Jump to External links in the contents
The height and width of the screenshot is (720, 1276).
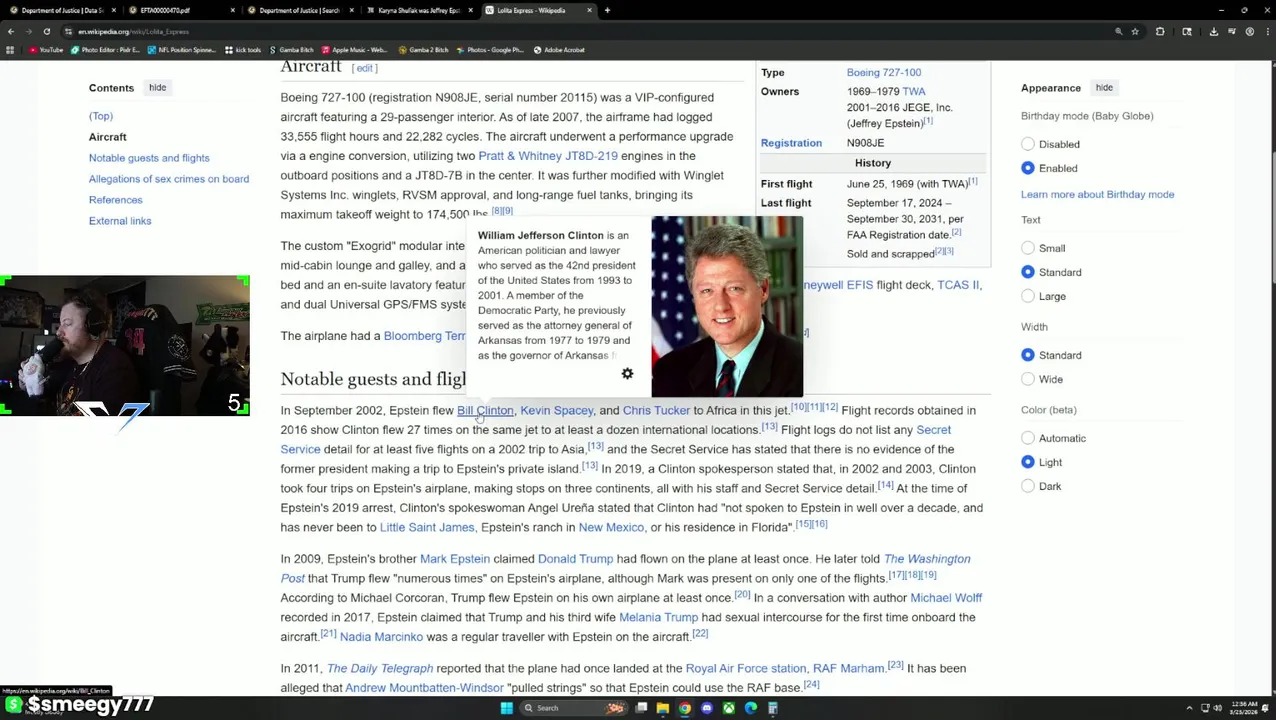click(x=119, y=221)
